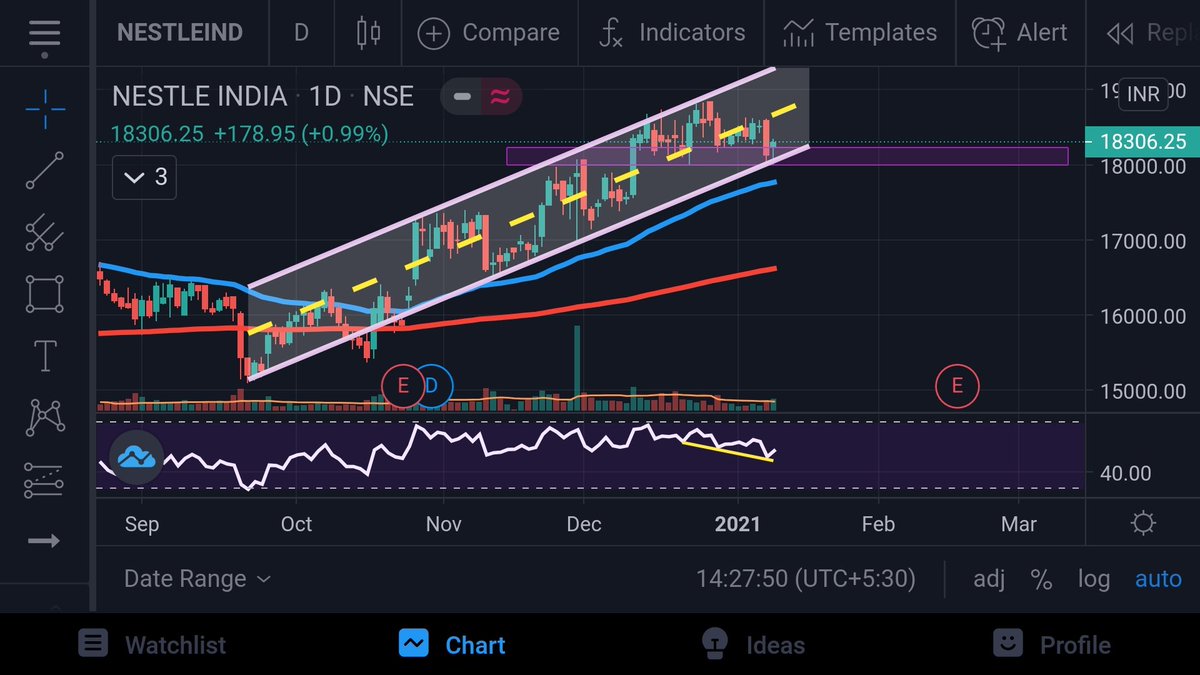Expand the 3 indicators legend
Viewport: 1200px width, 675px height.
pos(144,178)
